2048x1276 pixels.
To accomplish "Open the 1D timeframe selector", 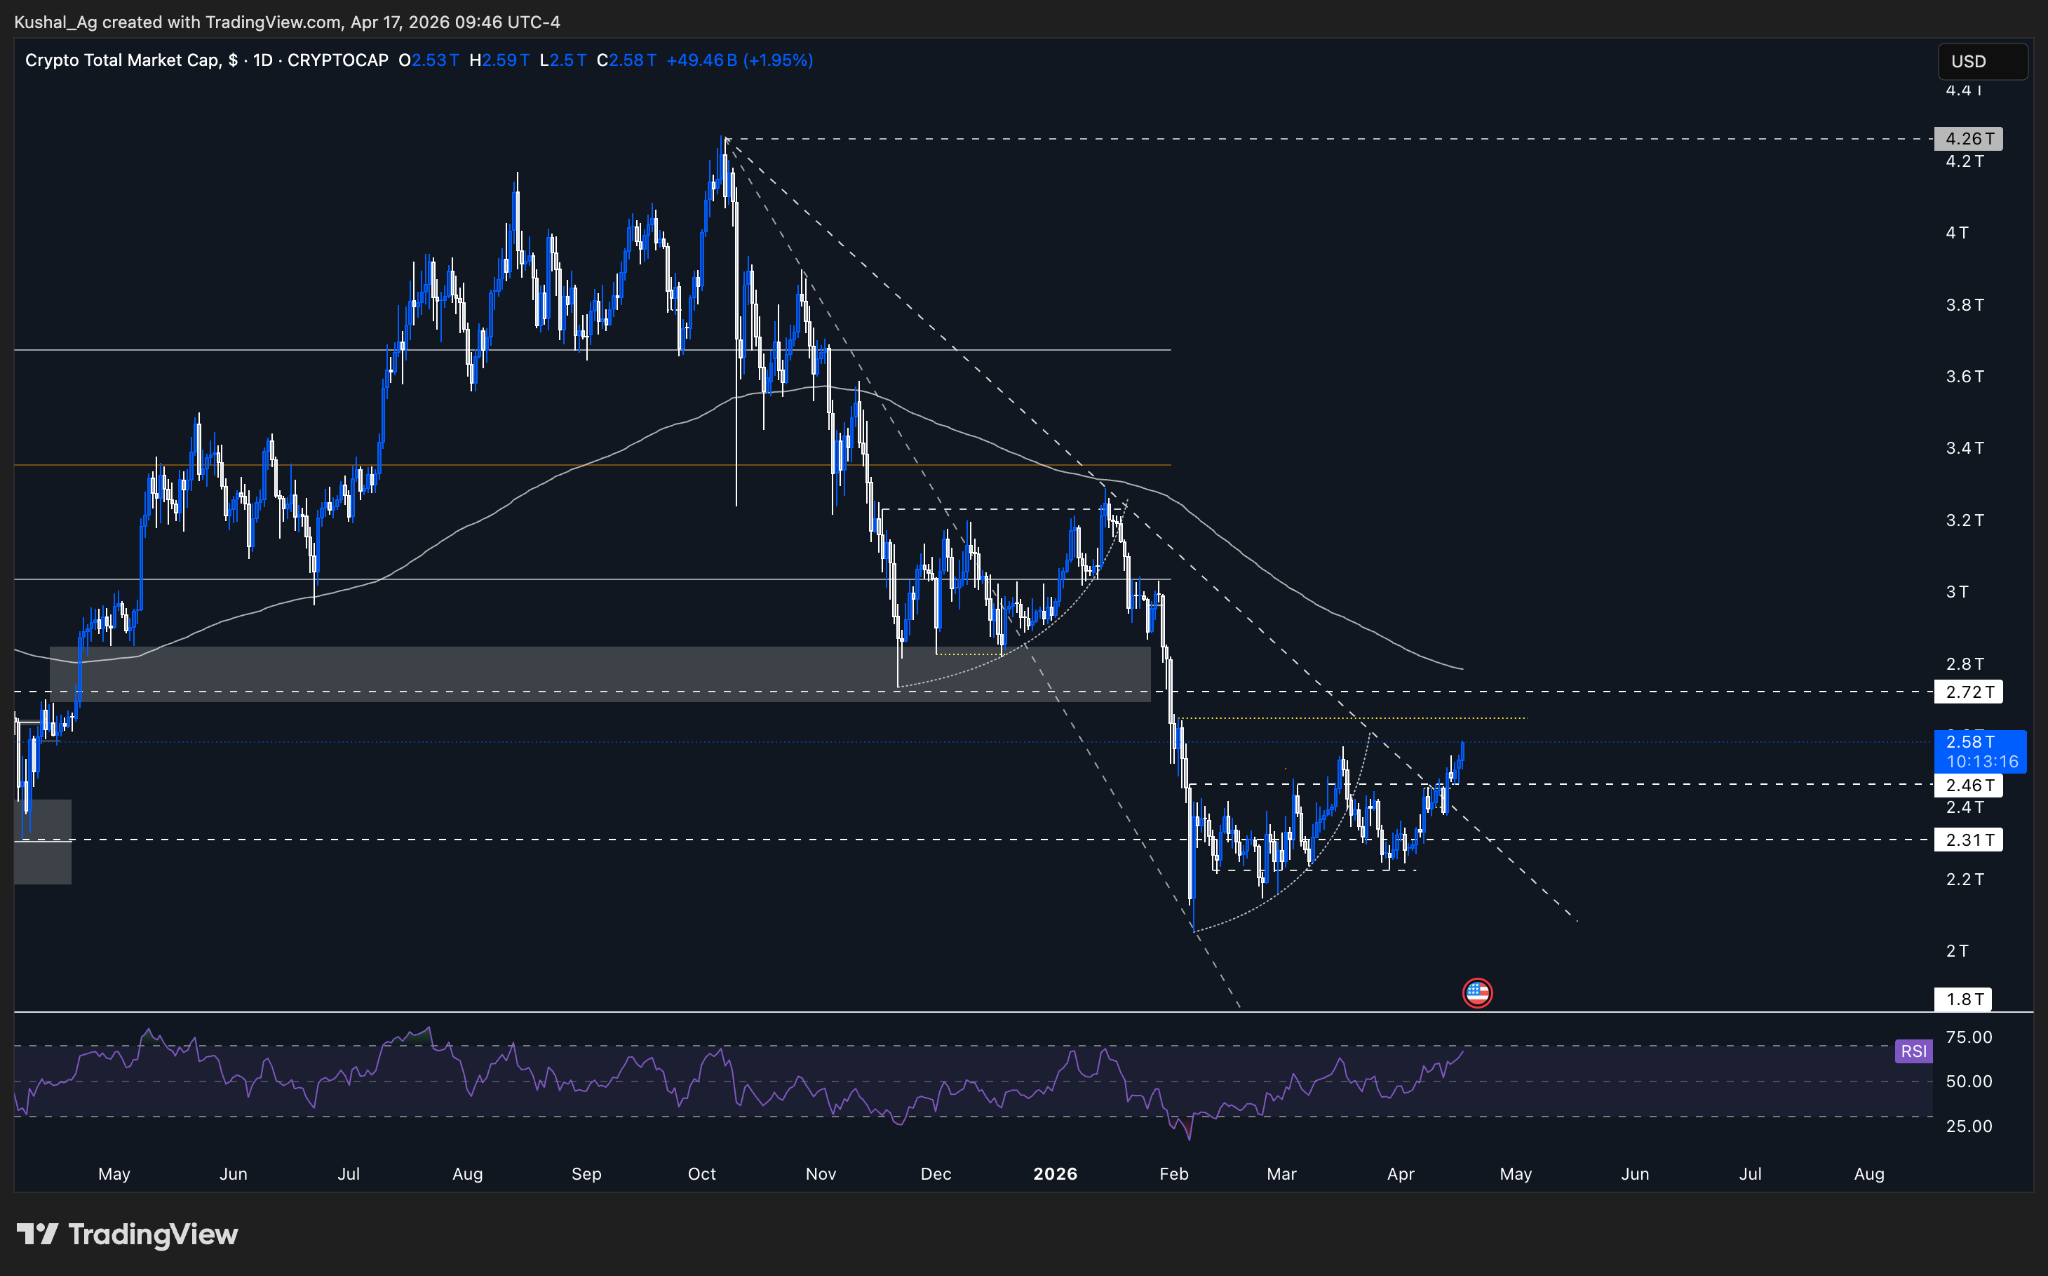I will click(x=263, y=60).
